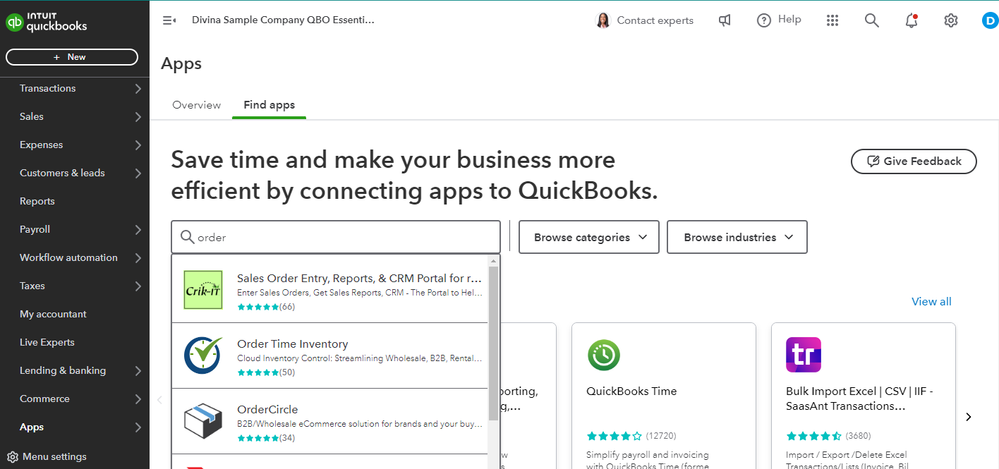Open Reports in the sidebar
Image resolution: width=999 pixels, height=469 pixels.
tap(37, 201)
